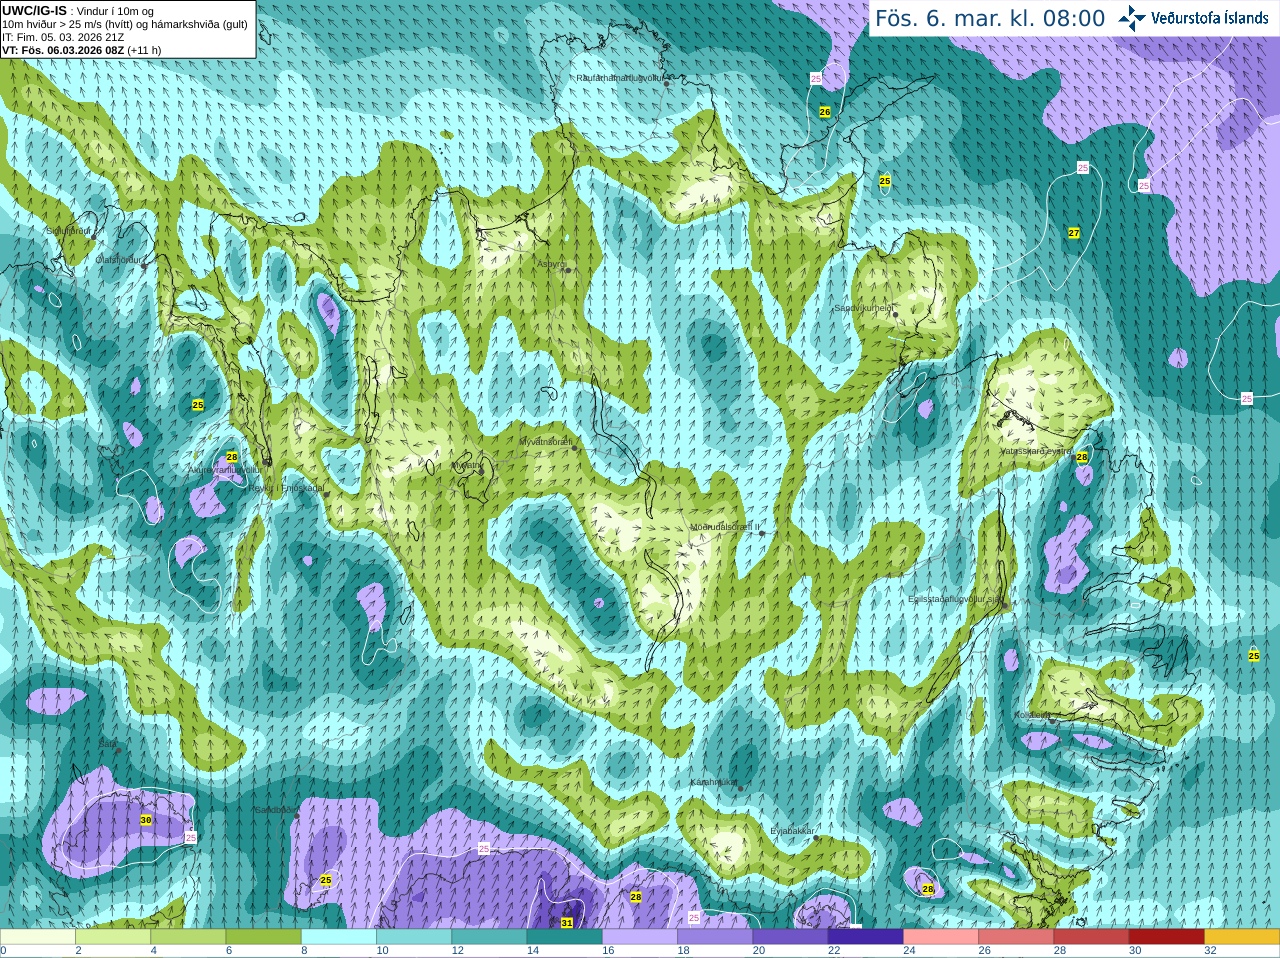Image resolution: width=1280 pixels, height=958 pixels.
Task: Select the Vatnsskarð eystra station dot
Action: pyautogui.click(x=1072, y=459)
